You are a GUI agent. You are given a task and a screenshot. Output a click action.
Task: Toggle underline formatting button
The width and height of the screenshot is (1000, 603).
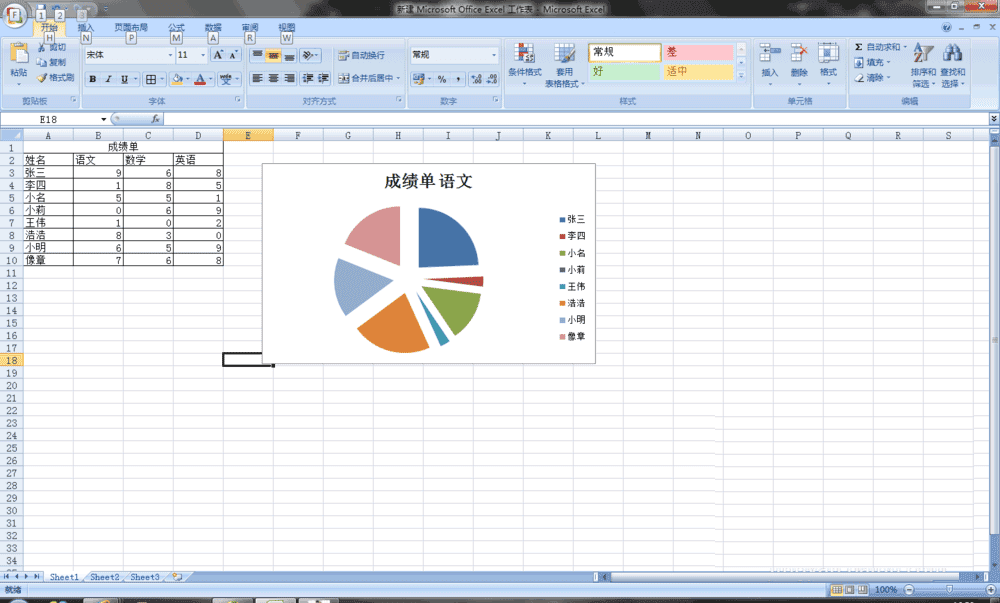[x=124, y=79]
